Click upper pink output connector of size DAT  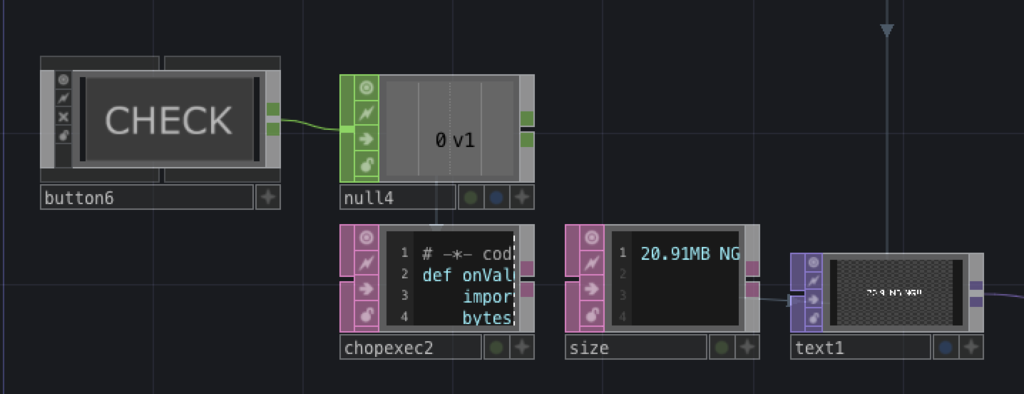(x=752, y=269)
